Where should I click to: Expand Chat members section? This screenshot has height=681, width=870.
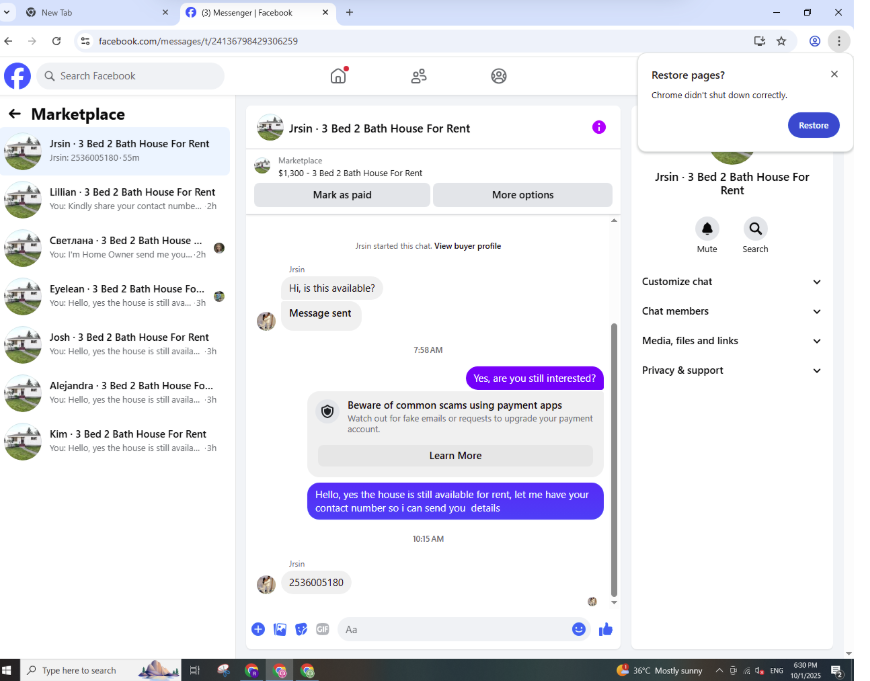coord(732,311)
